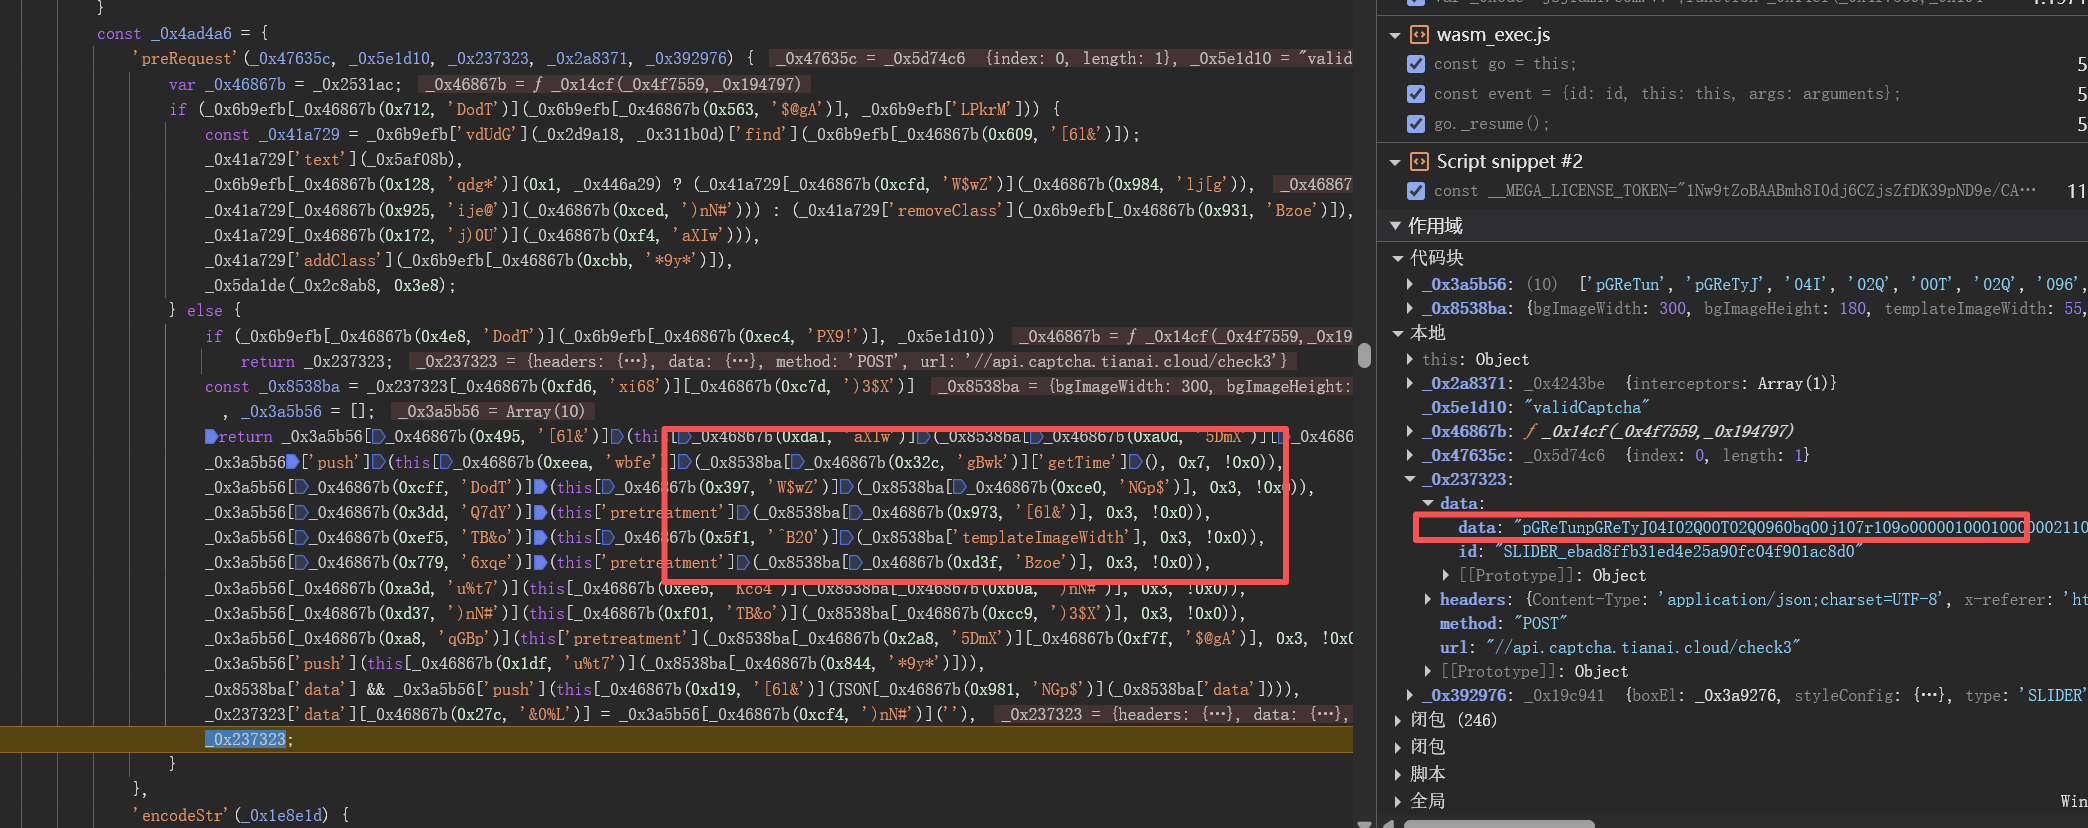2088x828 pixels.
Task: Expand the _0x3a5b56 array variable
Action: click(1410, 284)
